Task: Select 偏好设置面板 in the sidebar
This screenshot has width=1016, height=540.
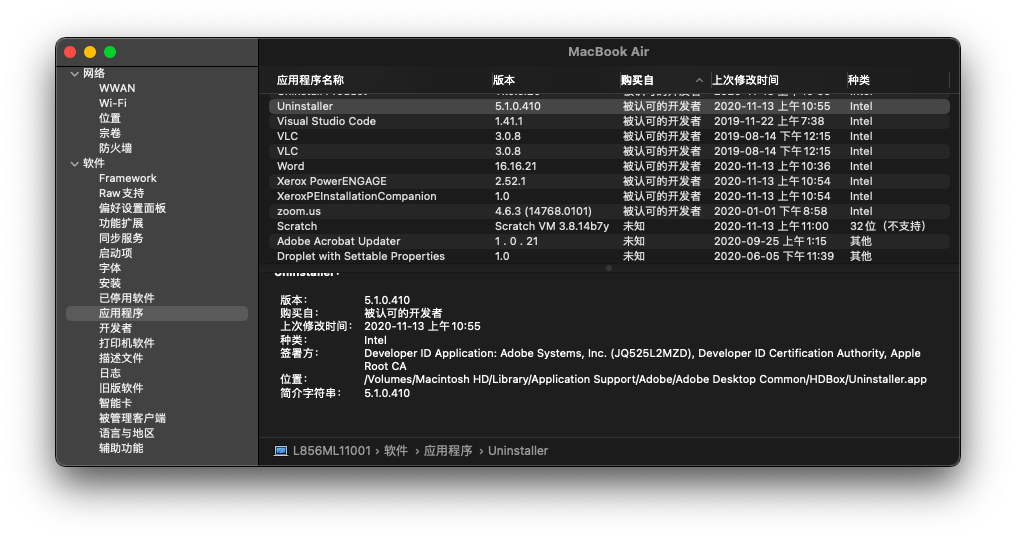Action: (x=132, y=208)
